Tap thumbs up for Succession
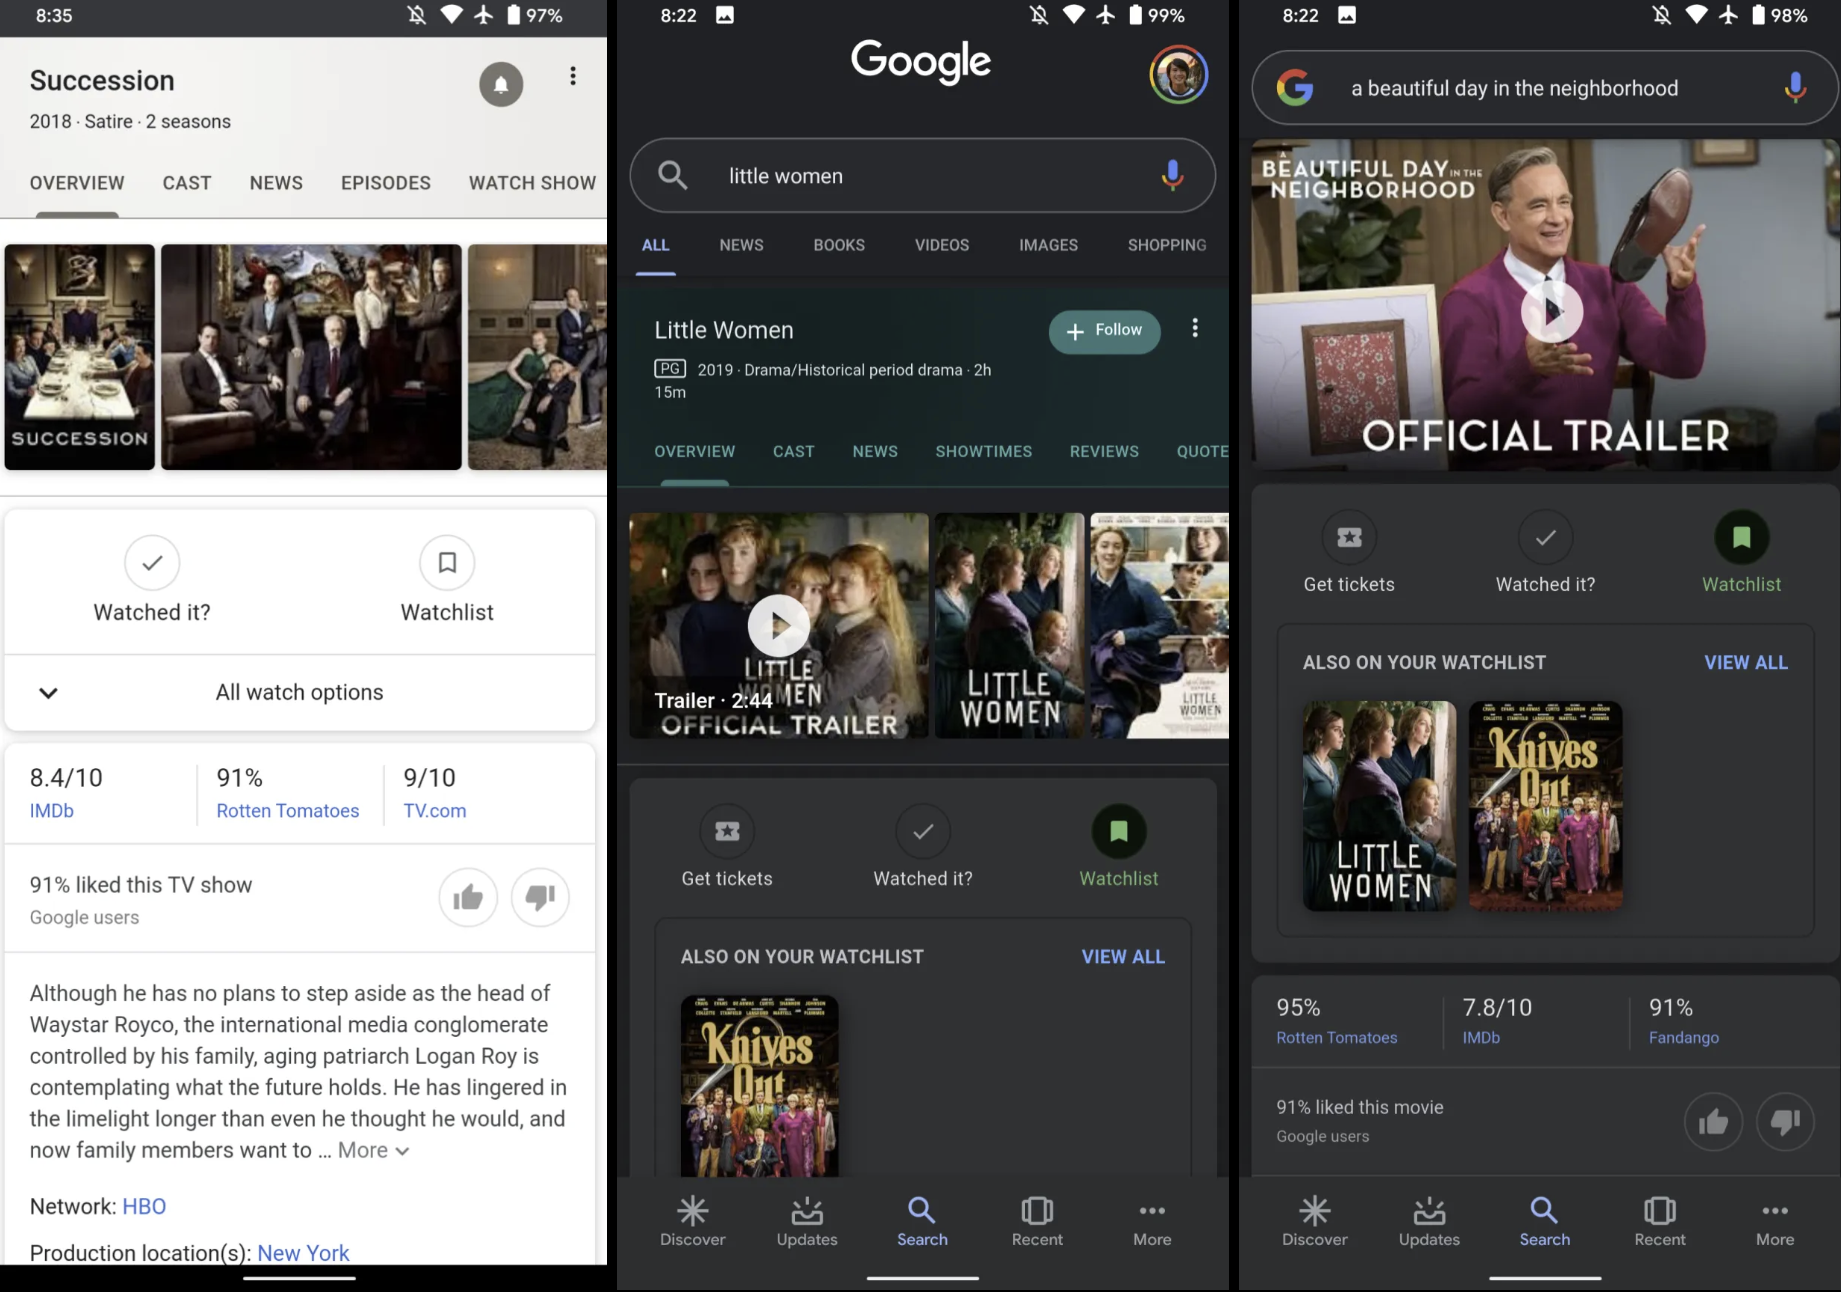This screenshot has width=1841, height=1292. pyautogui.click(x=468, y=897)
